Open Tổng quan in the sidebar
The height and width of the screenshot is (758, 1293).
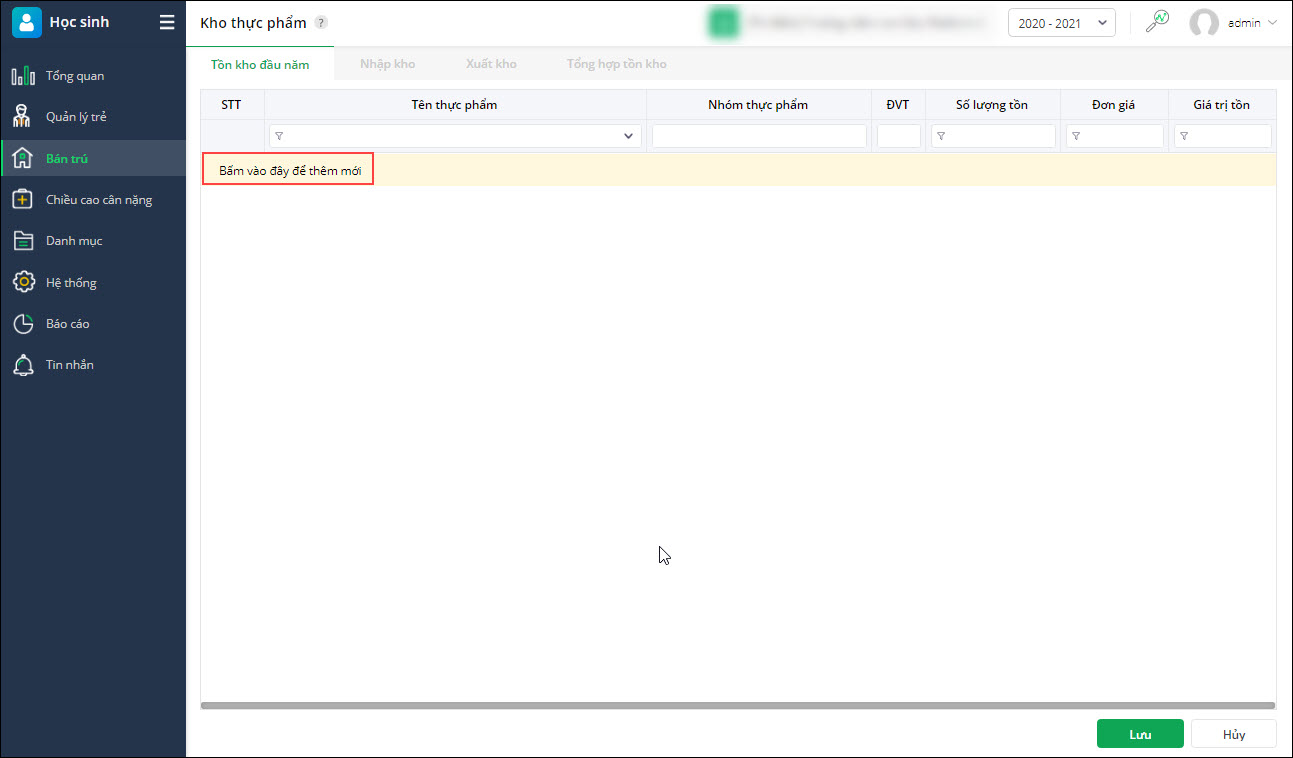pos(93,76)
